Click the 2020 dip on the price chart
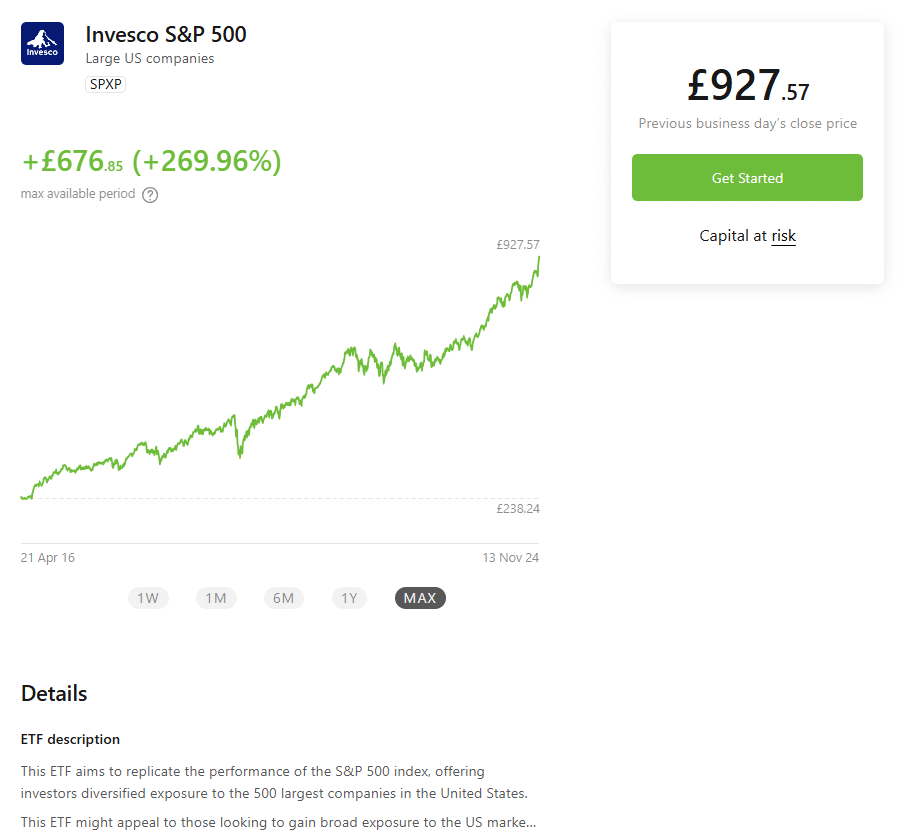This screenshot has width=907, height=839. (239, 454)
